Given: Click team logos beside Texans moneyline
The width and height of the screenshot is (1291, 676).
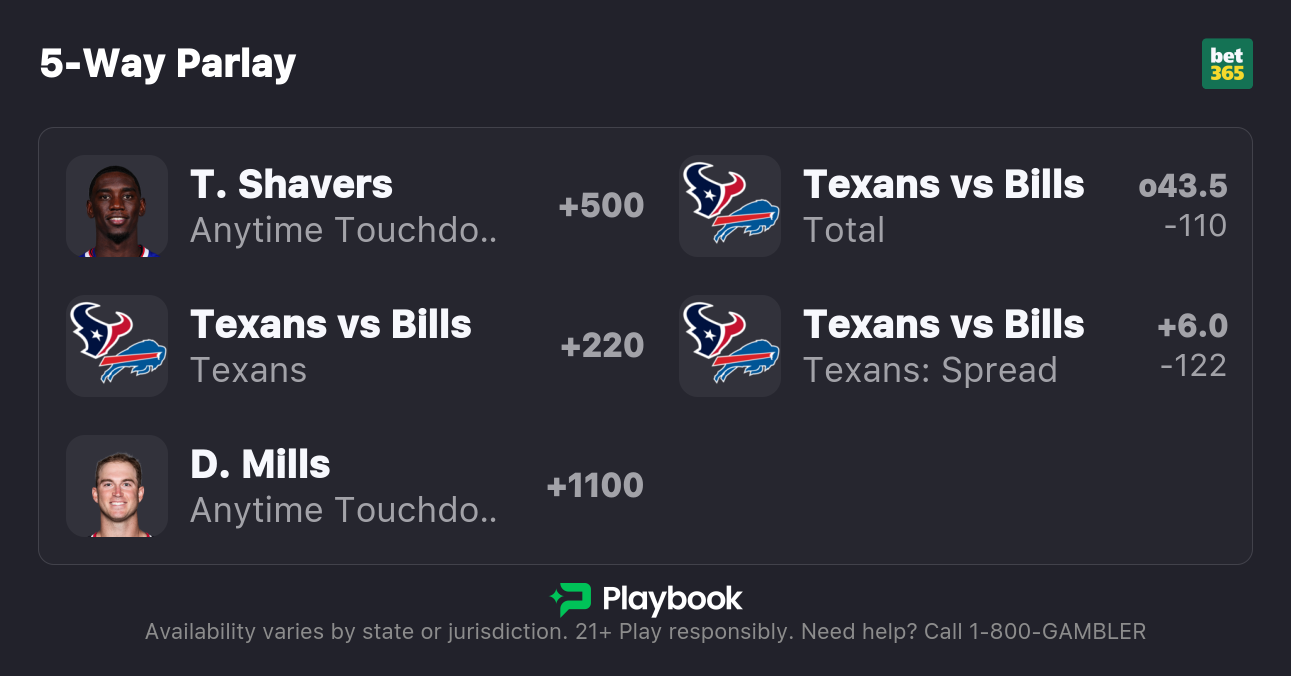Looking at the screenshot, I should click(117, 346).
